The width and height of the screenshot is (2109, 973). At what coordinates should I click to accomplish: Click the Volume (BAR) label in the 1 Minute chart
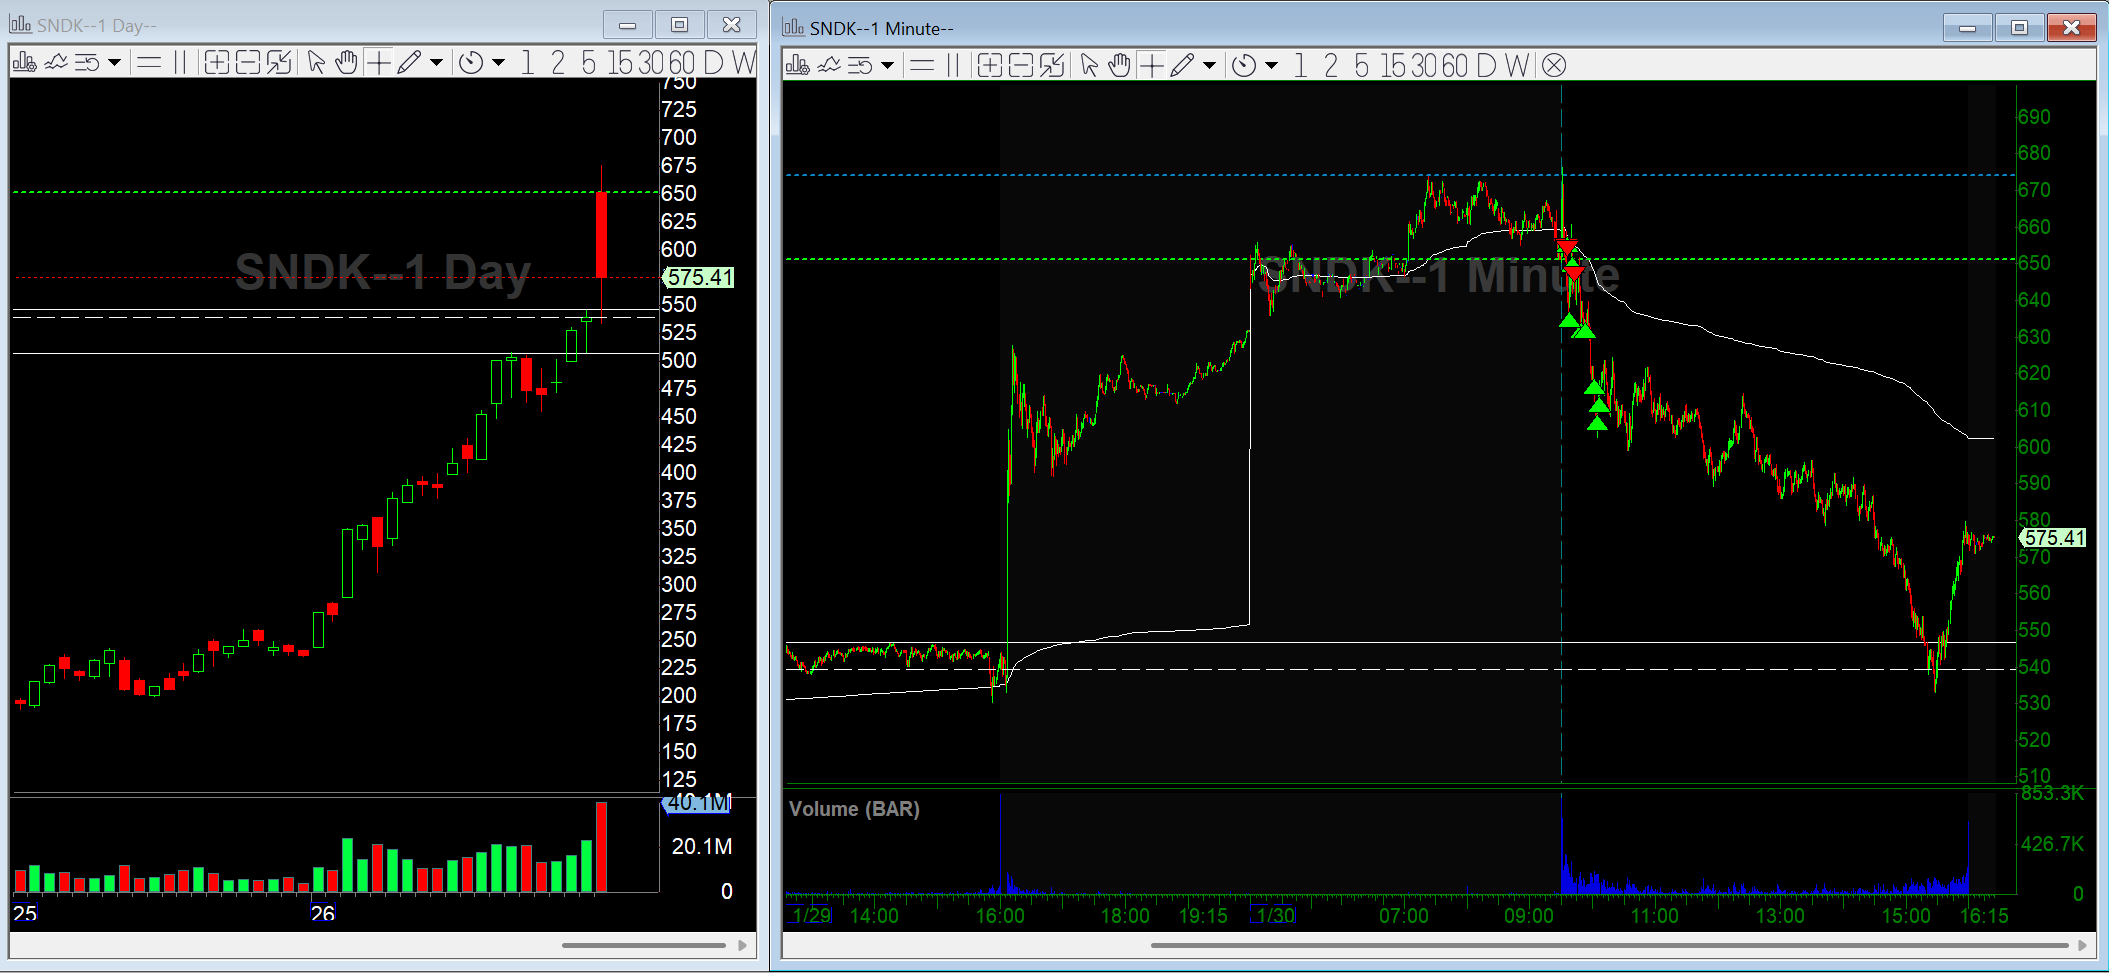point(854,809)
